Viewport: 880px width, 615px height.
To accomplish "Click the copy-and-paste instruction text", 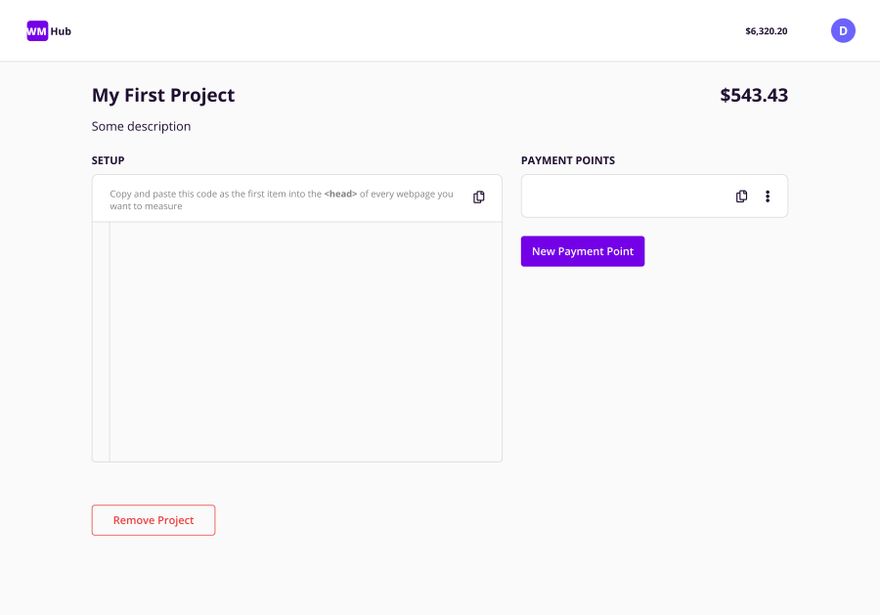I will (281, 200).
